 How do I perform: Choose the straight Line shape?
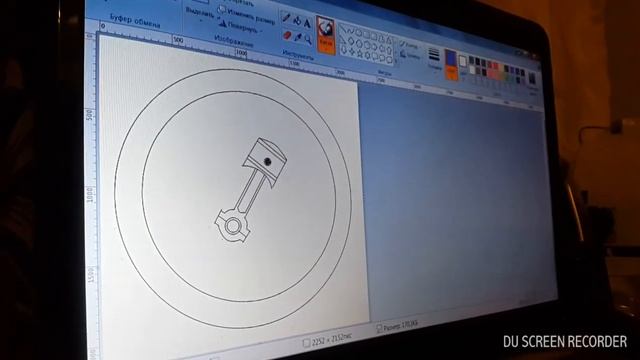[x=343, y=29]
